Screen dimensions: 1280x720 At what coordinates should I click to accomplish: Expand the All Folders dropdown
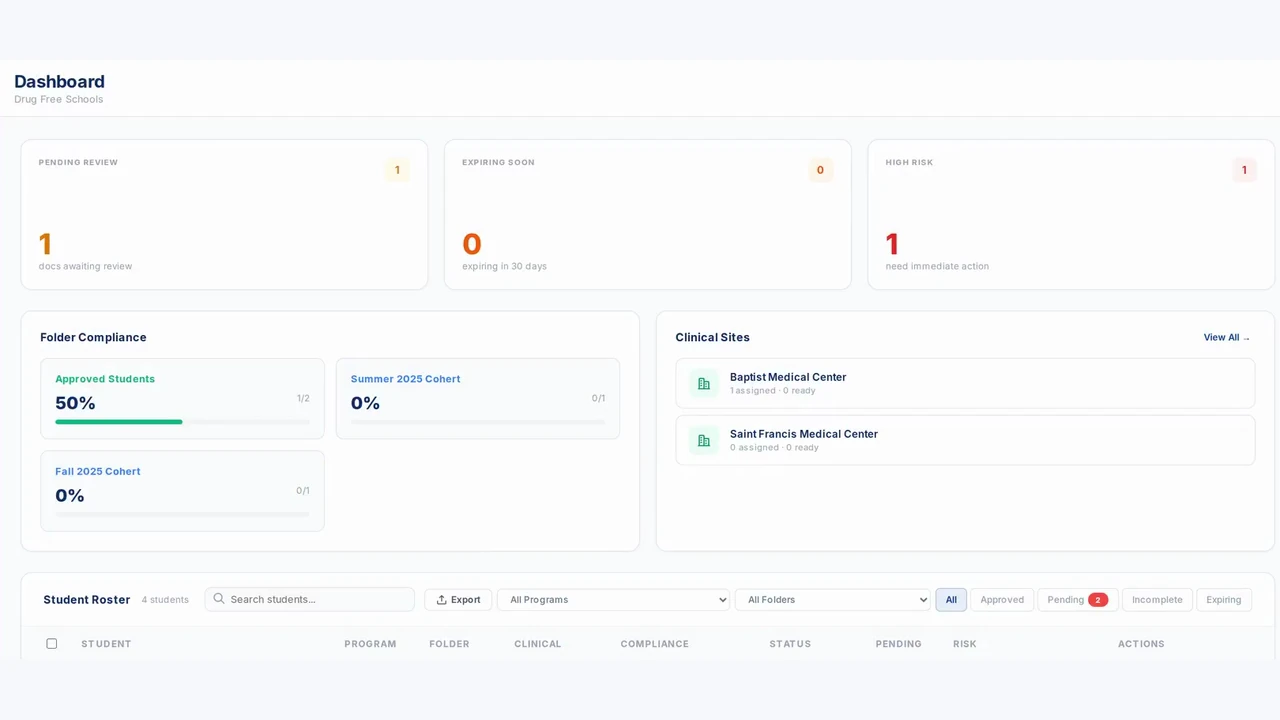(x=833, y=600)
